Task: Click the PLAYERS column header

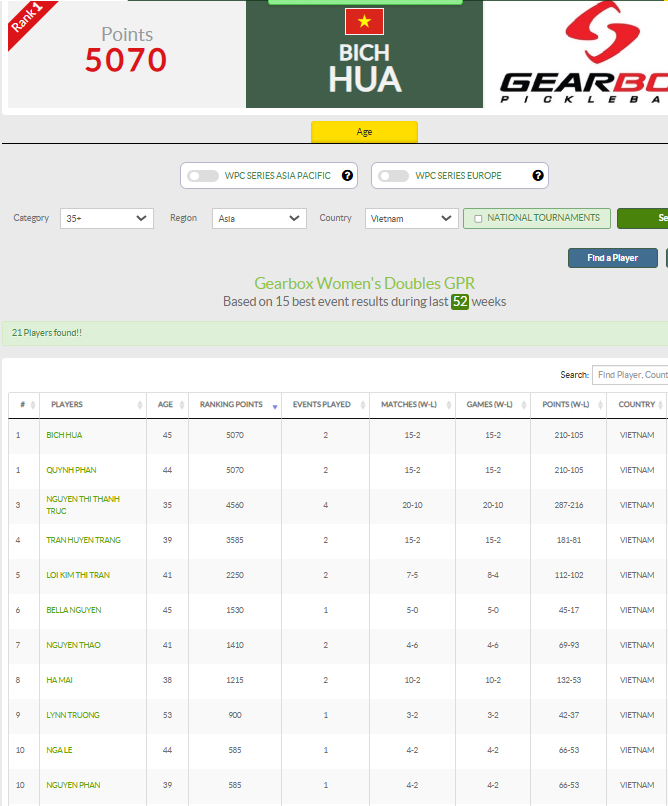Action: [x=93, y=405]
